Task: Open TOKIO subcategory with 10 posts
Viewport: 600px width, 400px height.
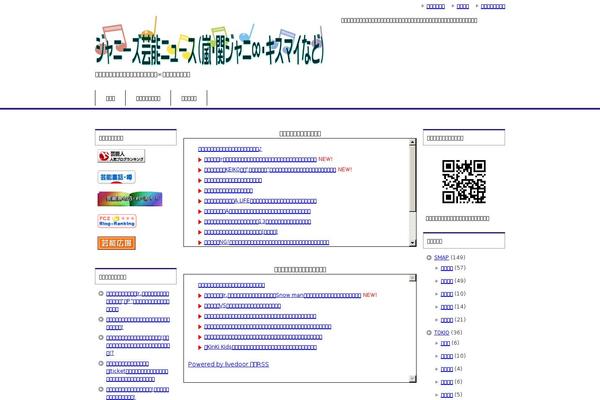Action: tap(447, 356)
